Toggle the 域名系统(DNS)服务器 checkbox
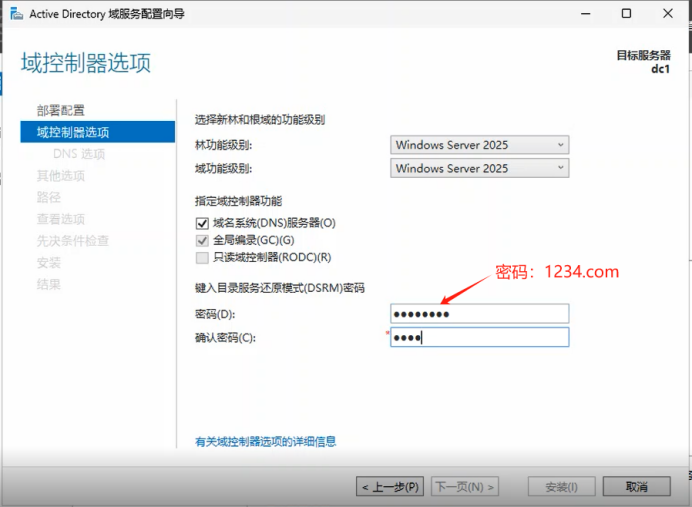 (202, 223)
